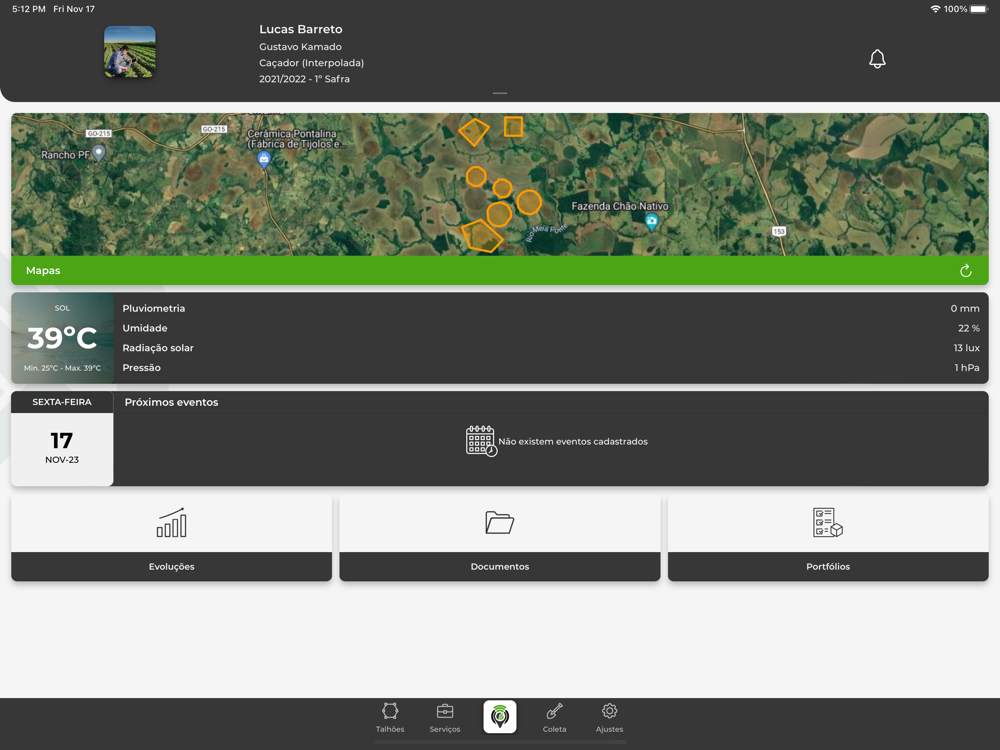This screenshot has height=750, width=1000.
Task: Click the Lucas Barreto name
Action: pos(300,29)
